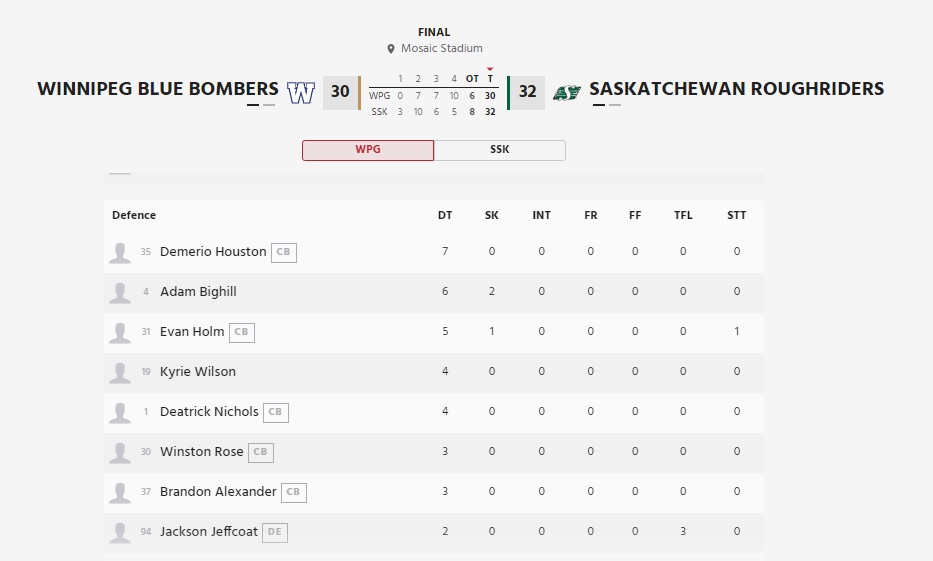Viewport: 933px width, 561px height.
Task: Click the Winnipeg Blue Bombers team name
Action: pos(158,89)
